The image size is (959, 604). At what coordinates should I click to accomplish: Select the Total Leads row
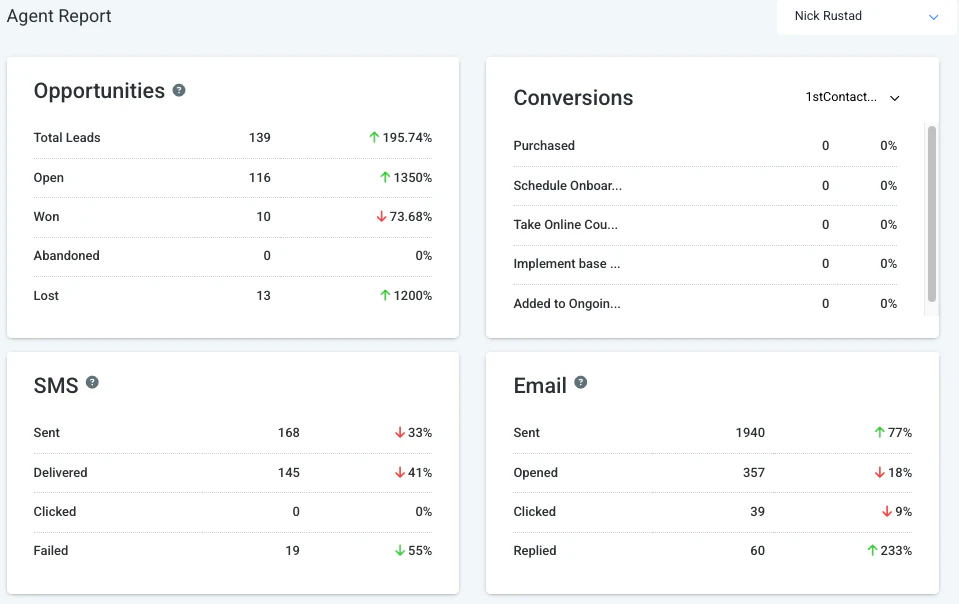[x=232, y=138]
